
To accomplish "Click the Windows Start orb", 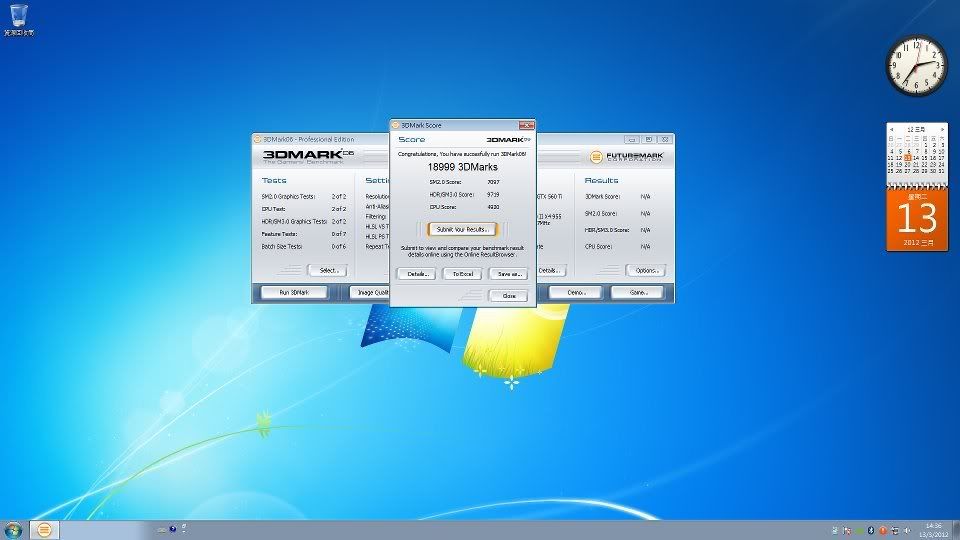I will 14,529.
